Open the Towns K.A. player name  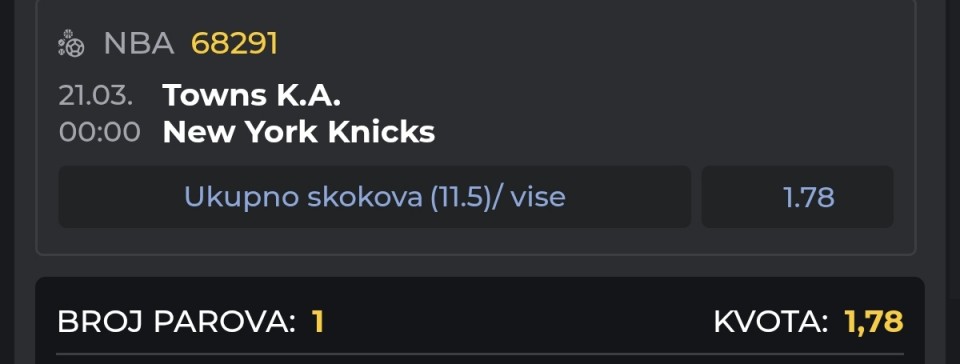click(x=252, y=95)
